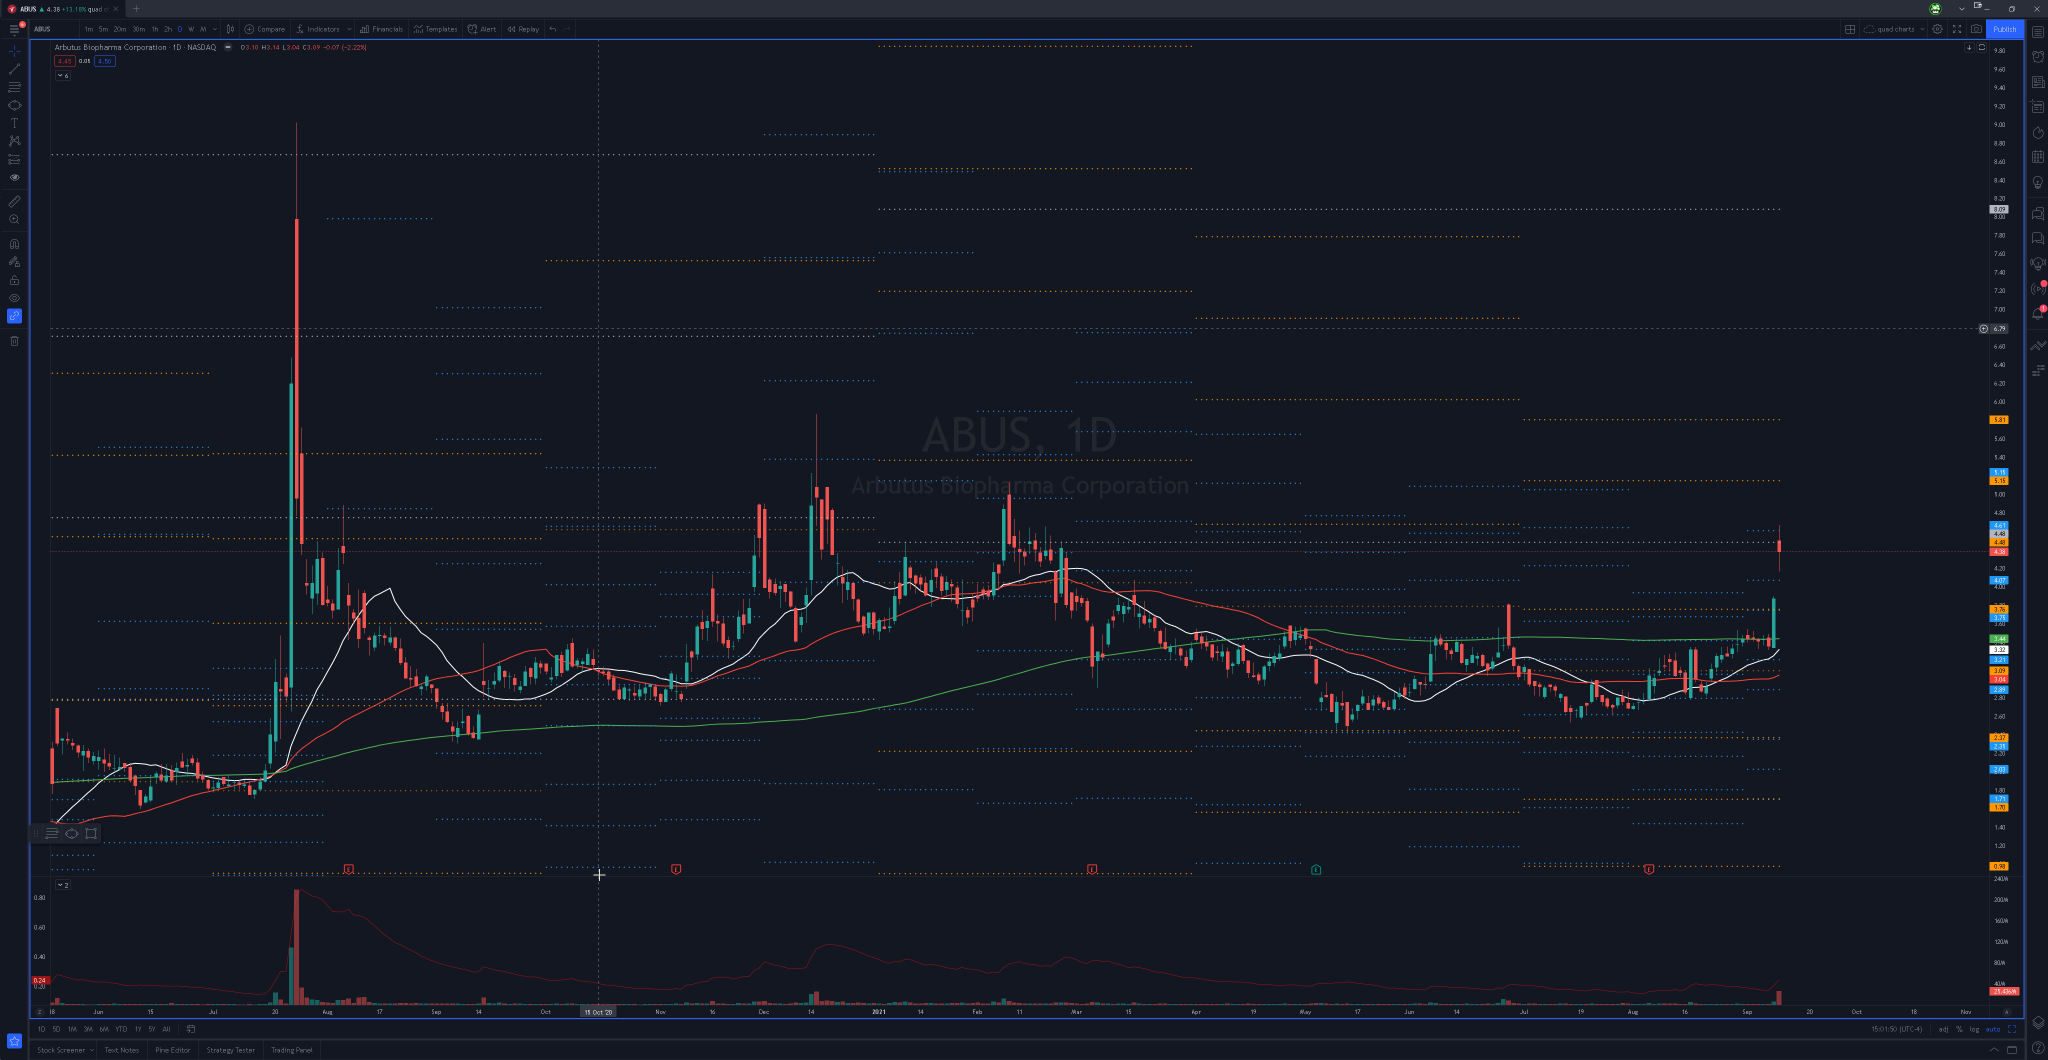Activate the zoom in tool

pos(14,219)
